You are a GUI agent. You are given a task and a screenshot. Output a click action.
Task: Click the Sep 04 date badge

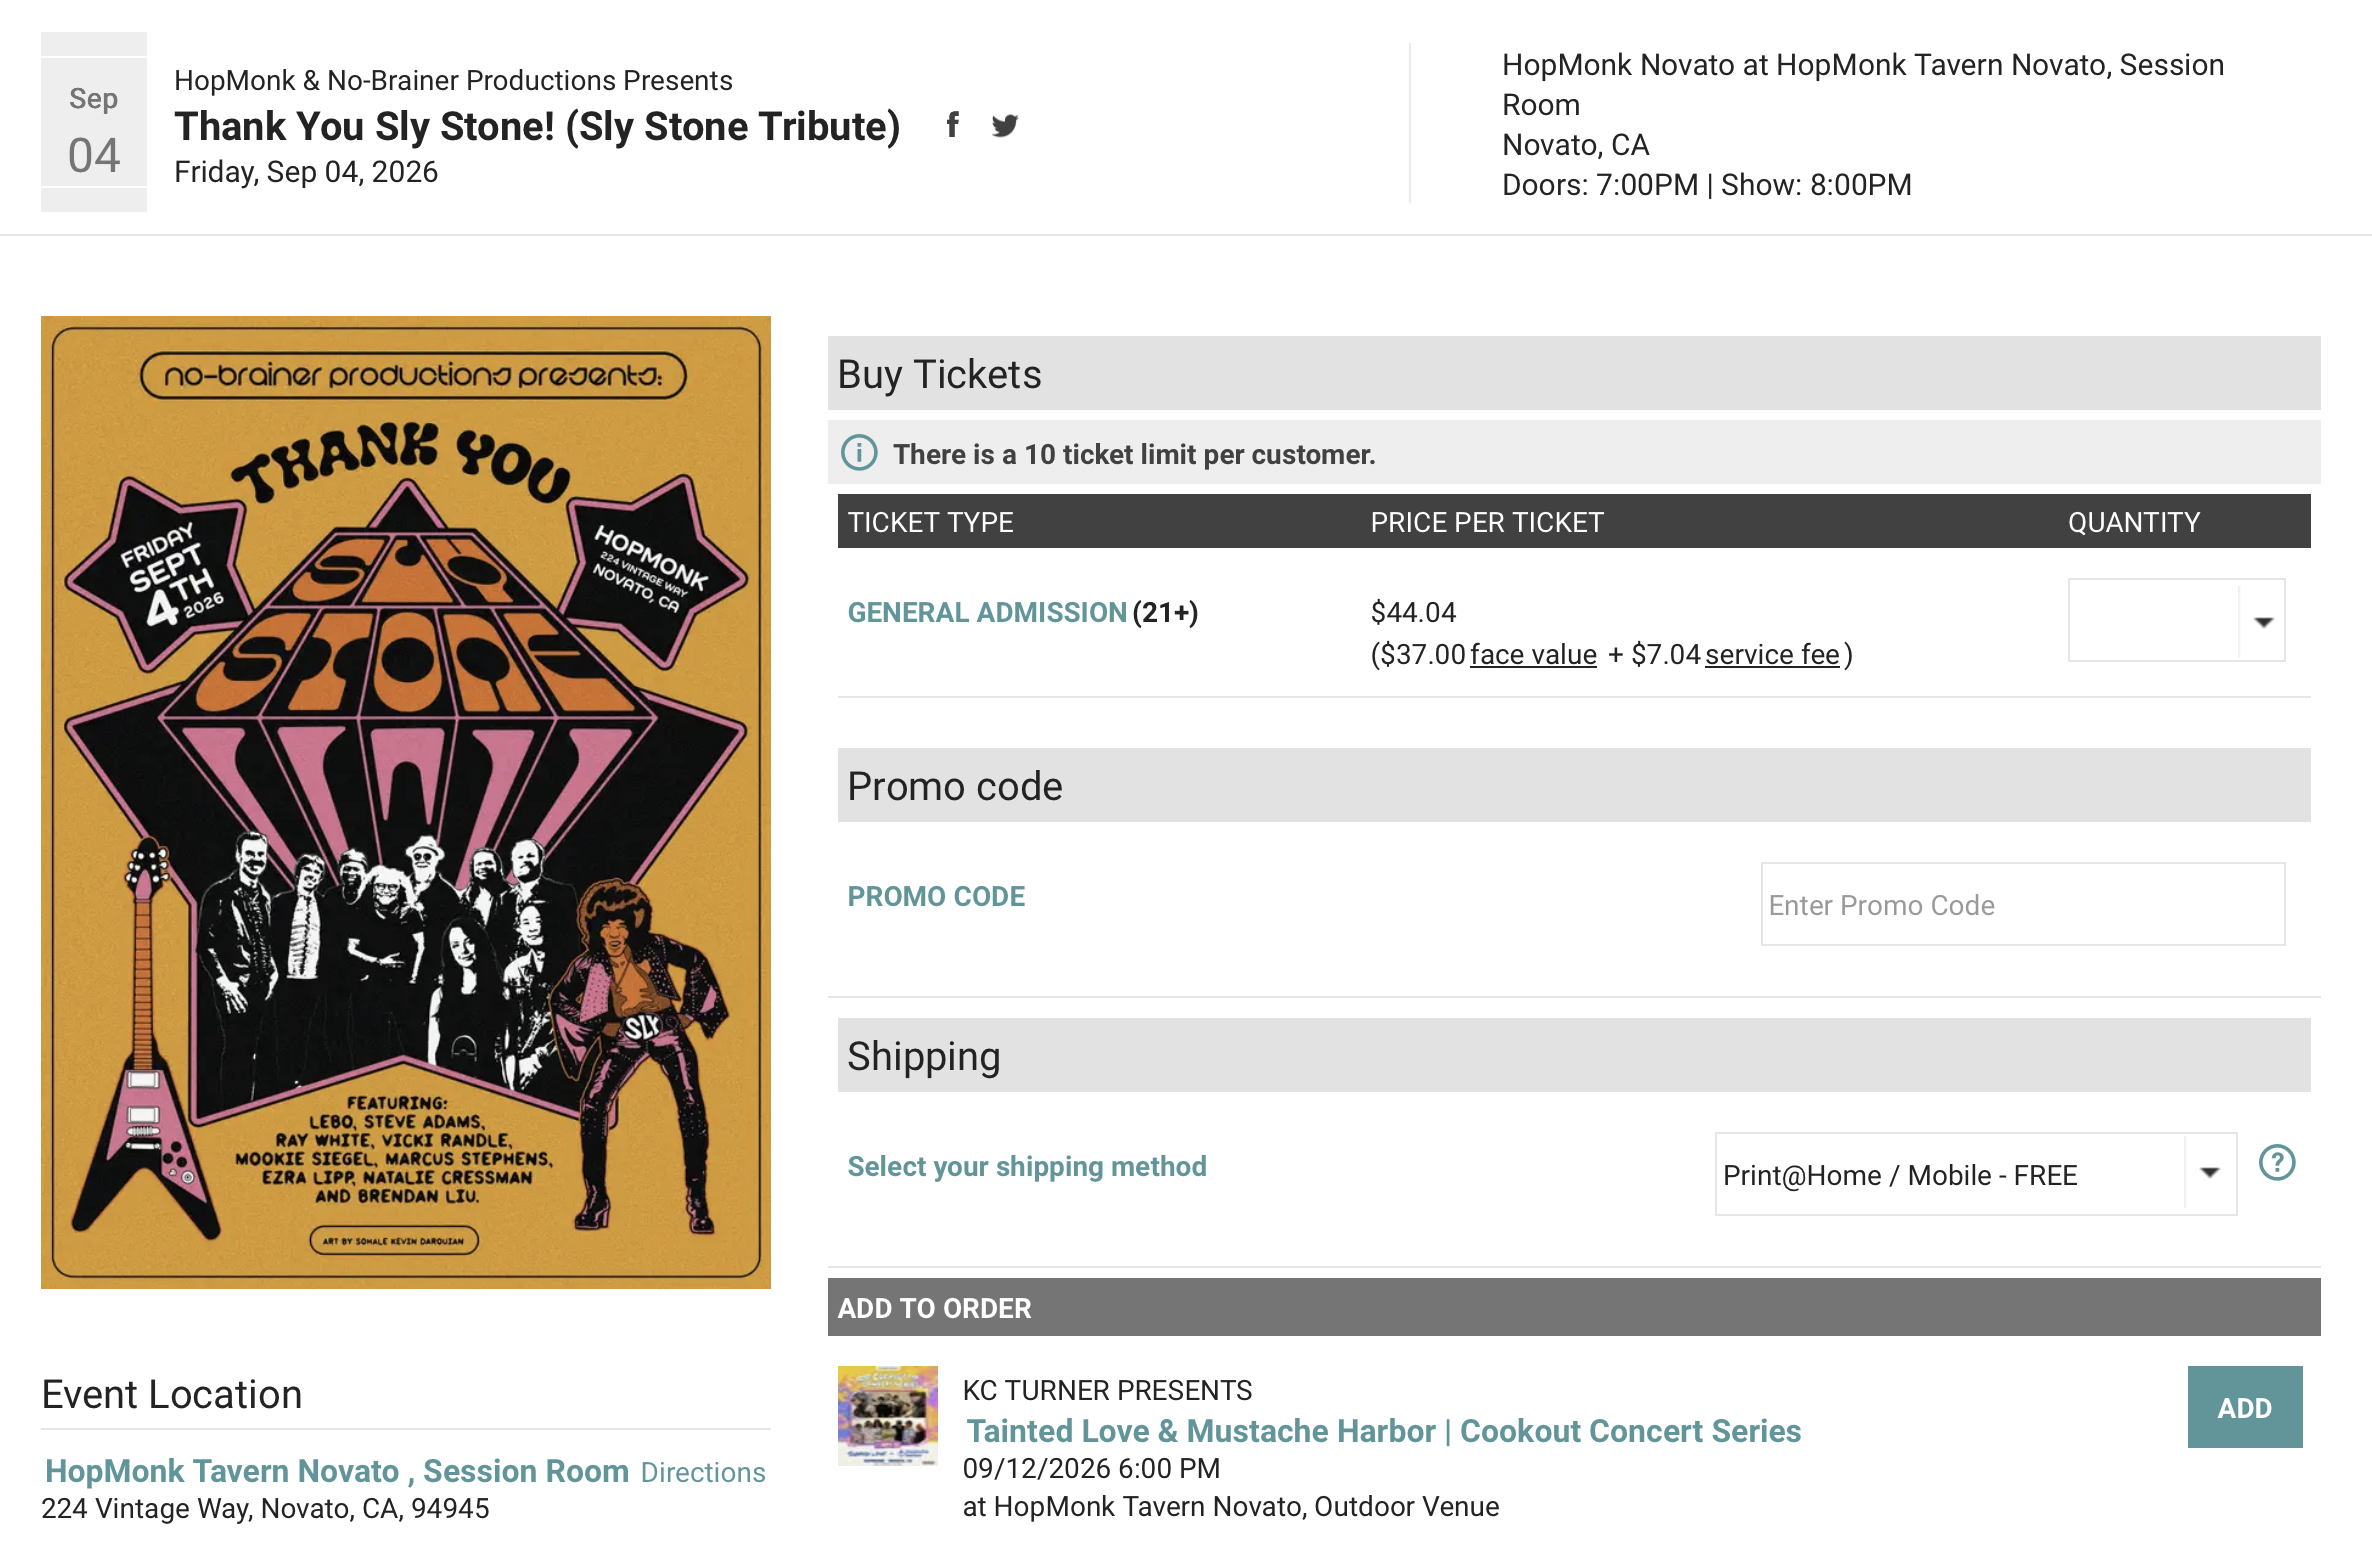(x=94, y=122)
